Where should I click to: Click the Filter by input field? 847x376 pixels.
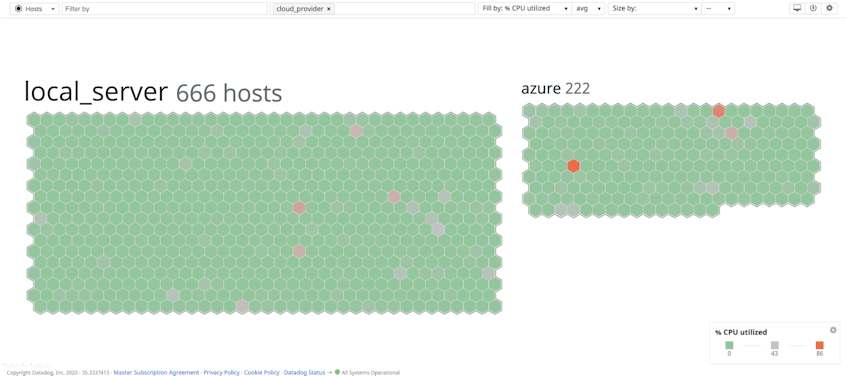(164, 9)
